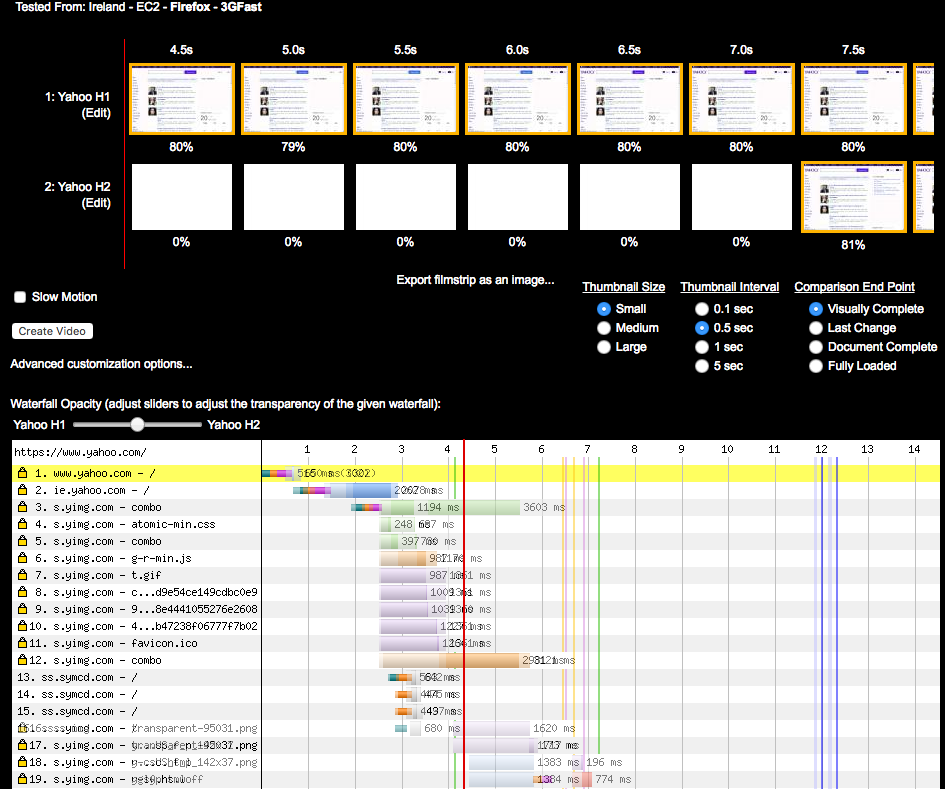This screenshot has height=789, width=945.
Task: Click lock icon on request 3 combo row
Action: [22, 507]
